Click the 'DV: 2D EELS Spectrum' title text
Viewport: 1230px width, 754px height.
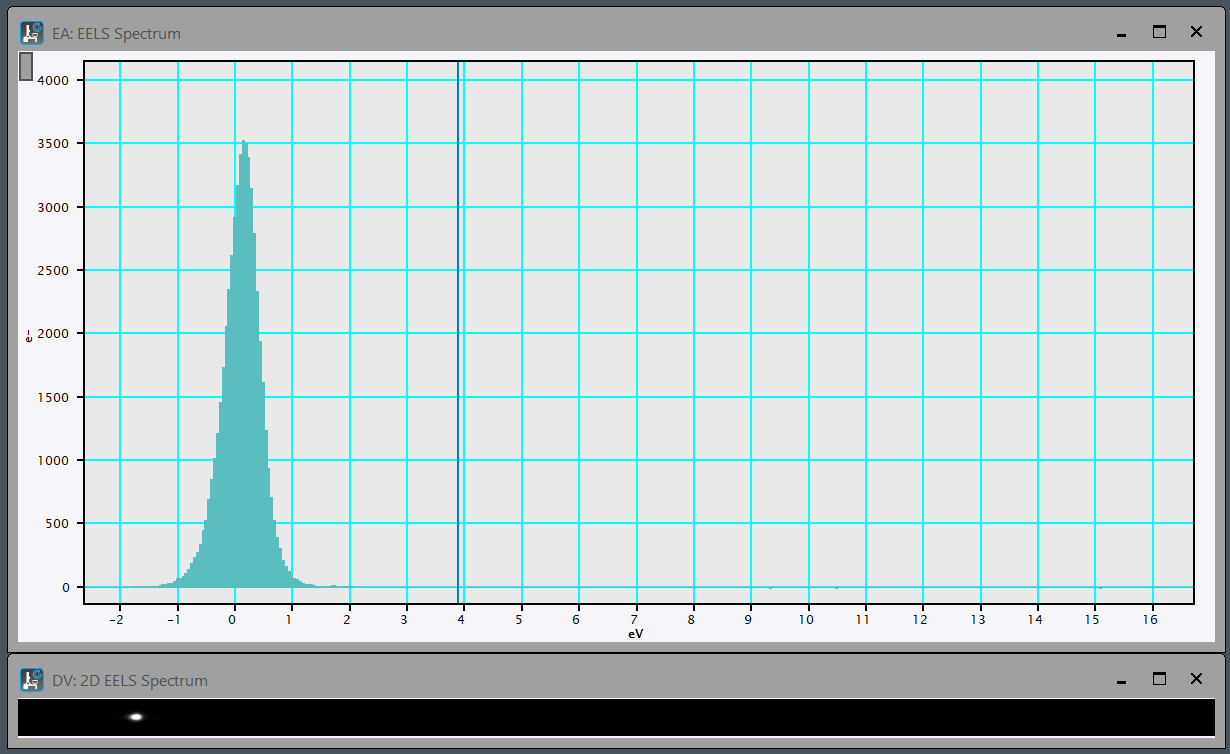pos(130,680)
